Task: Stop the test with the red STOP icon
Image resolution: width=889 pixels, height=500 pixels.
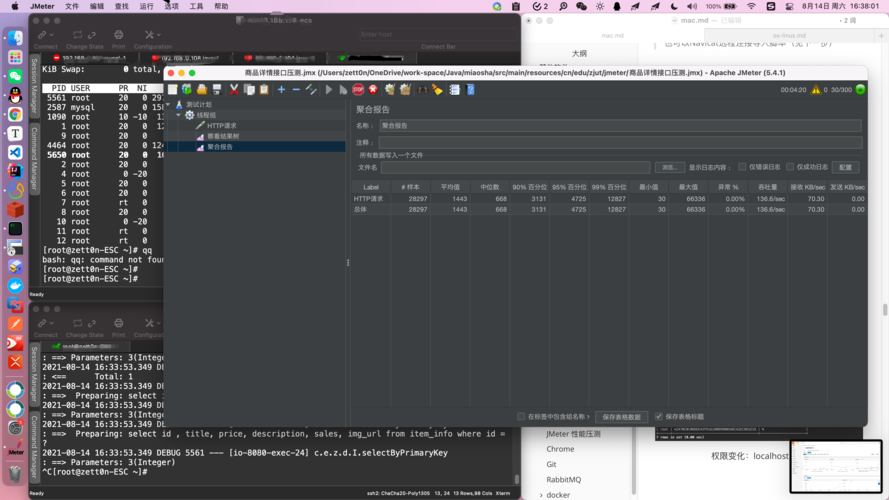Action: [358, 90]
